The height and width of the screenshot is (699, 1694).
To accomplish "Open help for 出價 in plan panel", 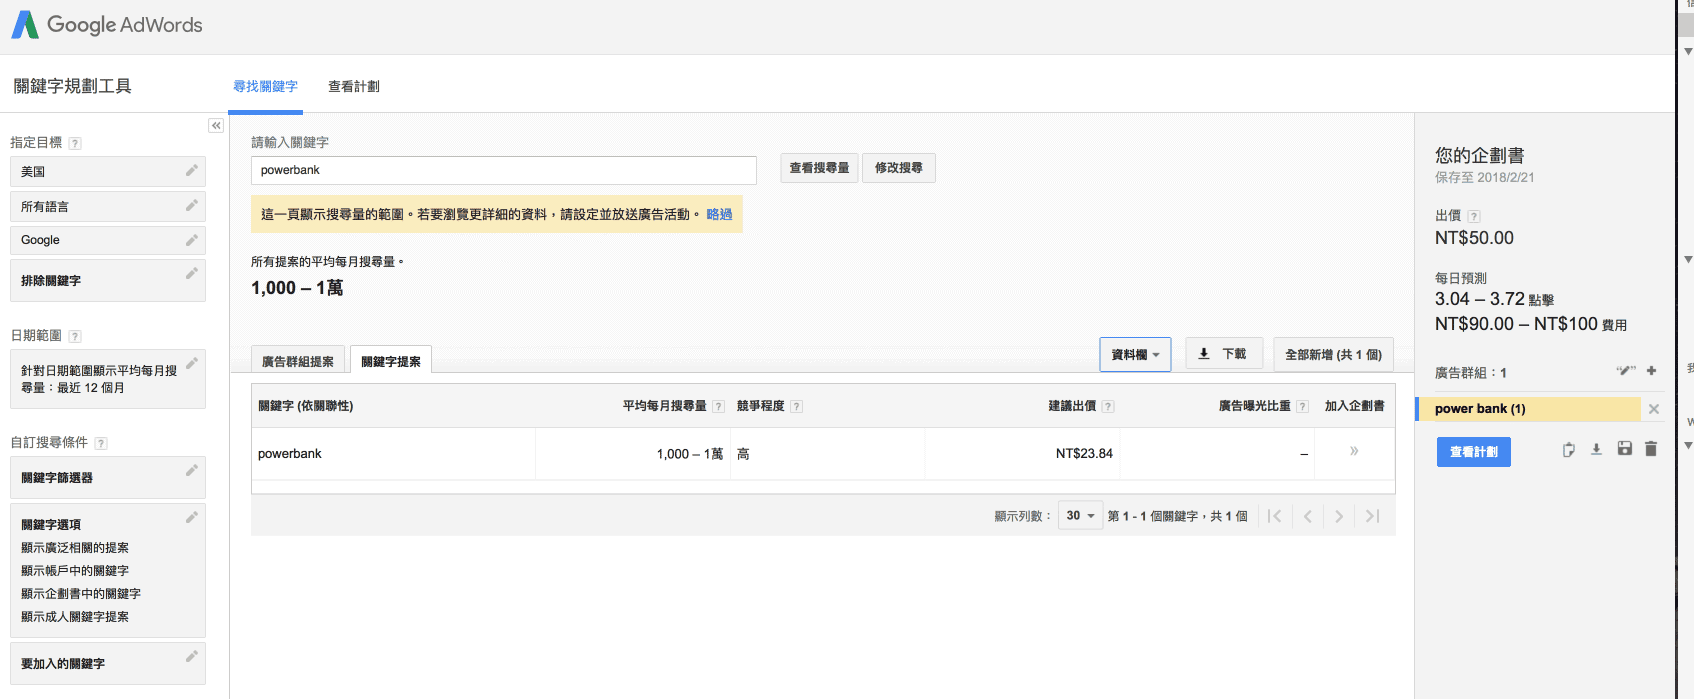I will pos(1474,216).
